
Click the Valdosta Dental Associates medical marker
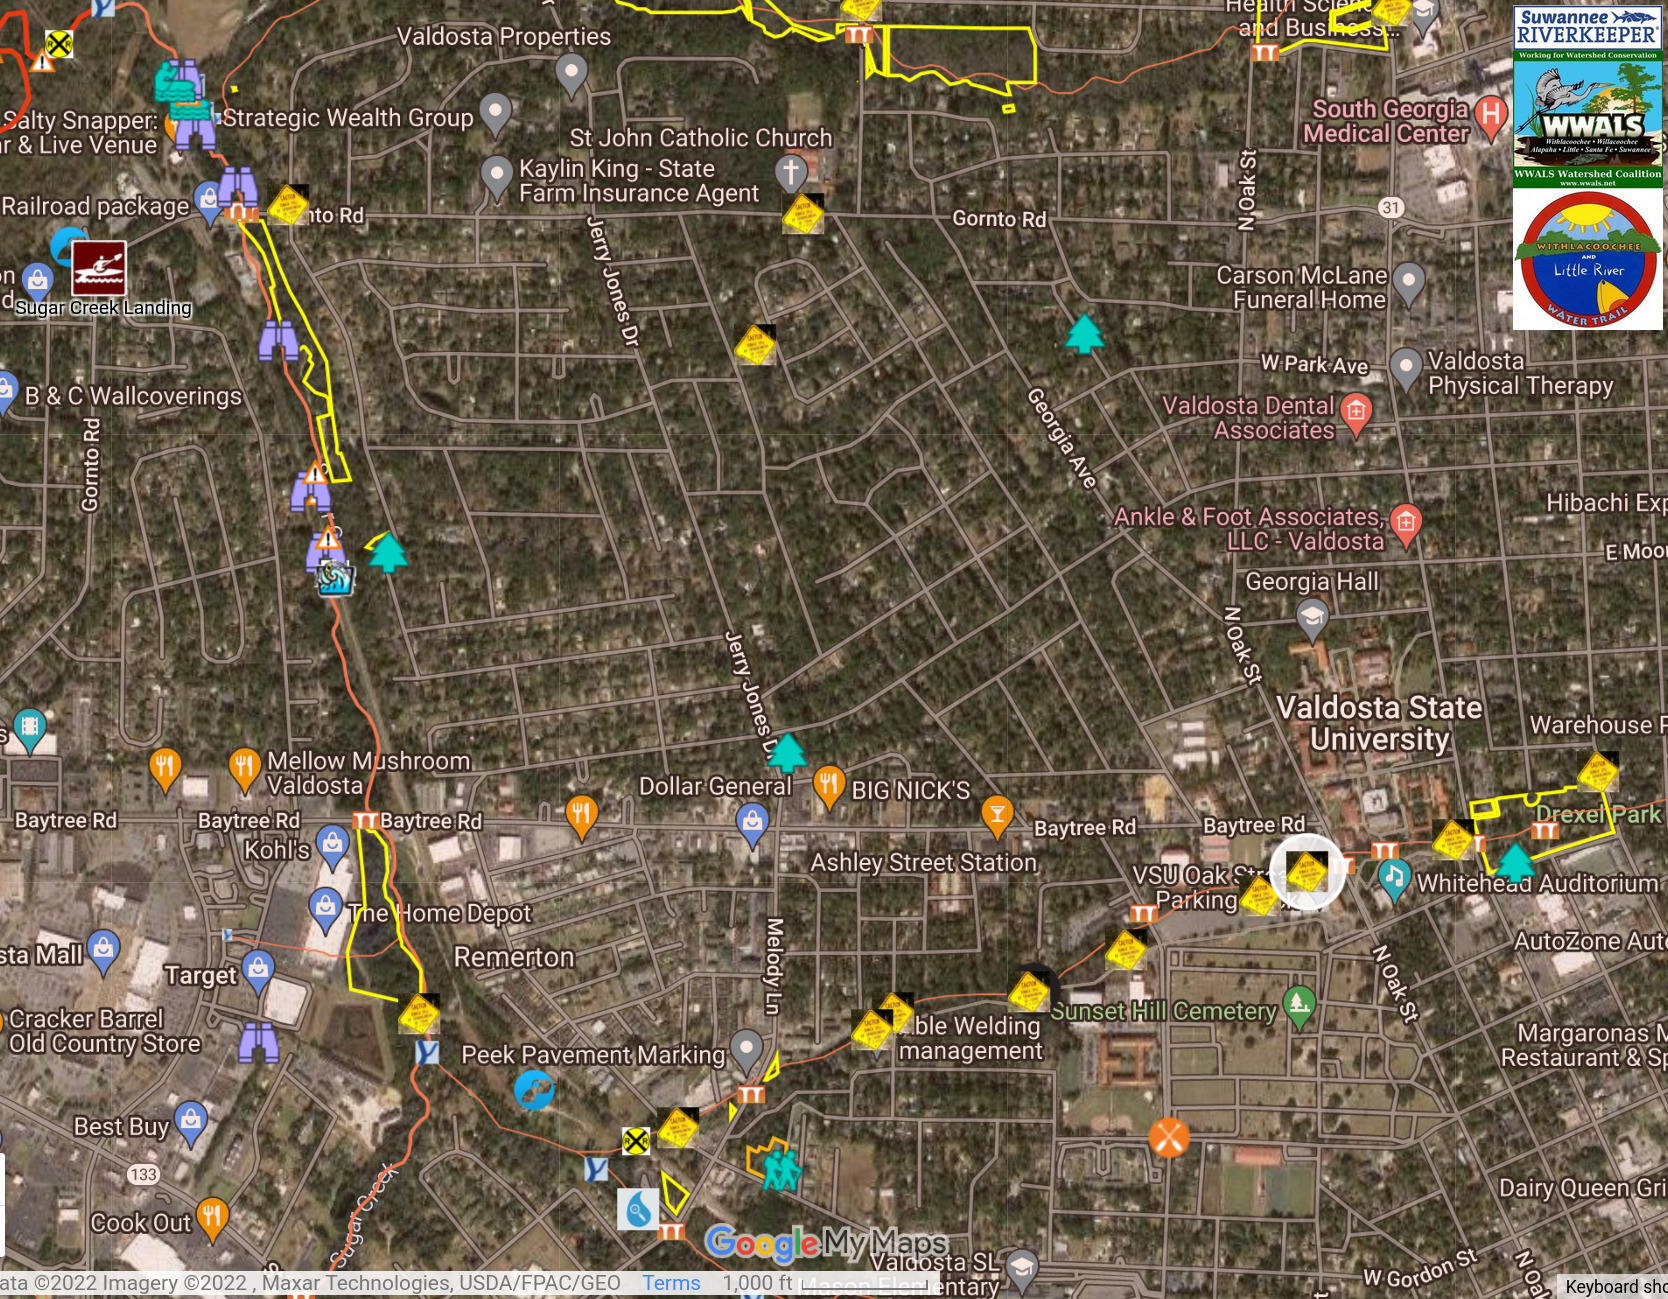[x=1356, y=415]
